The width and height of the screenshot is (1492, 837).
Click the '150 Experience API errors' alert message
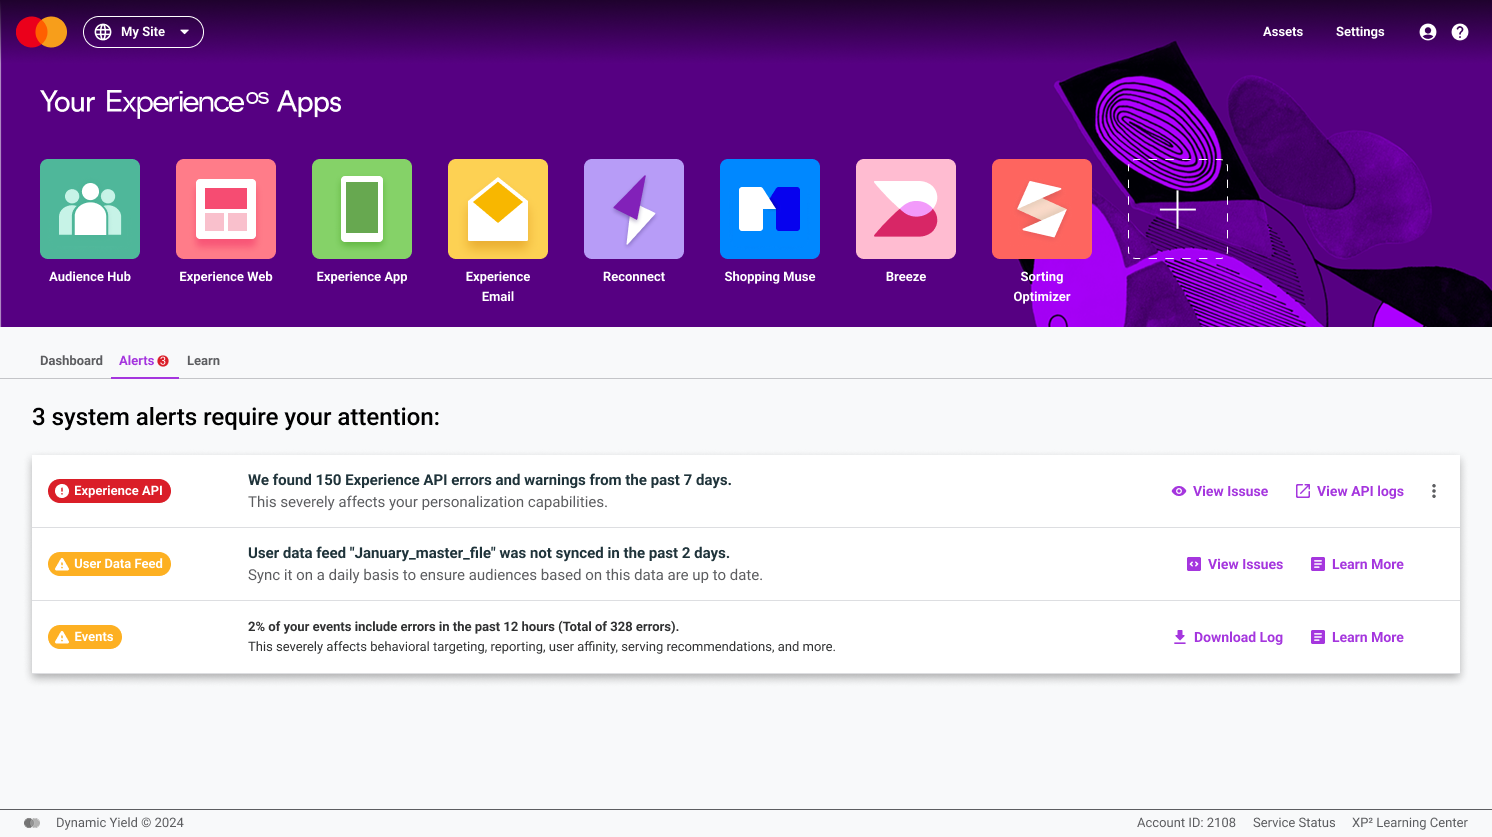(490, 480)
